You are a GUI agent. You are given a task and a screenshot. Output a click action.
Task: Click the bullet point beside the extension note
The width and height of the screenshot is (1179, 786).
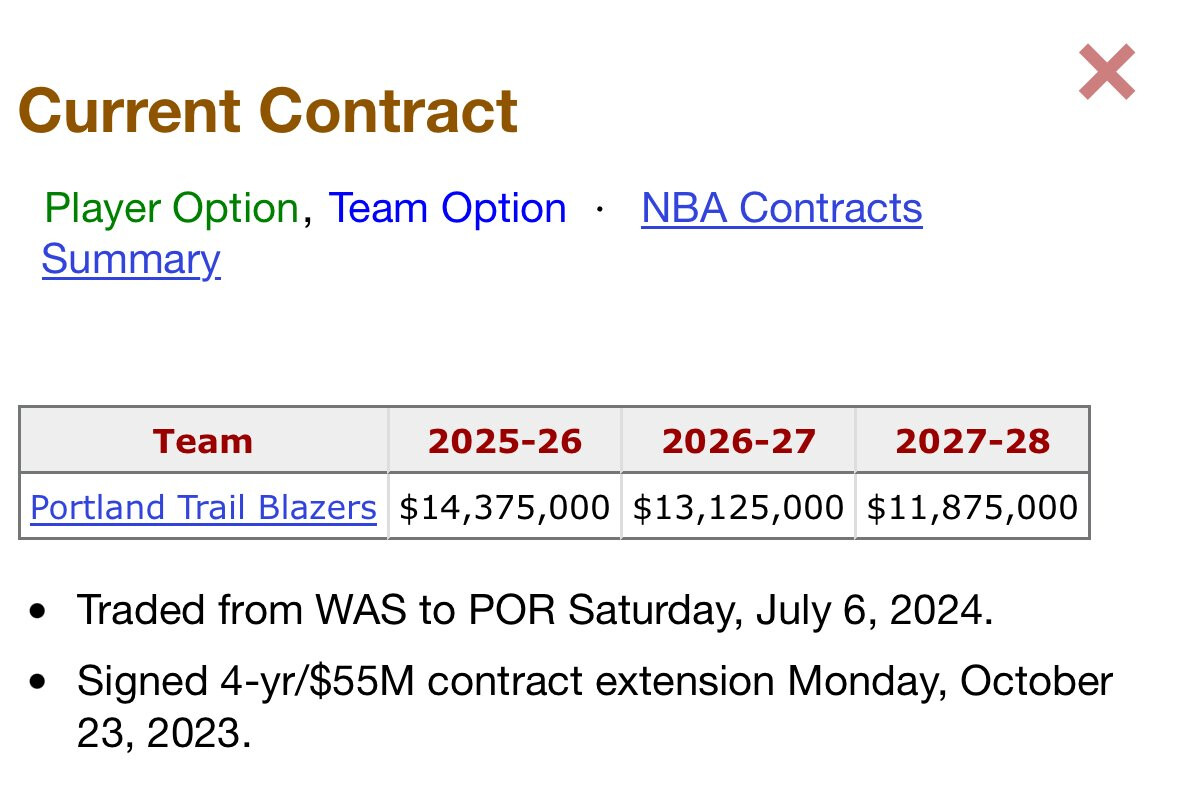pos(38,683)
